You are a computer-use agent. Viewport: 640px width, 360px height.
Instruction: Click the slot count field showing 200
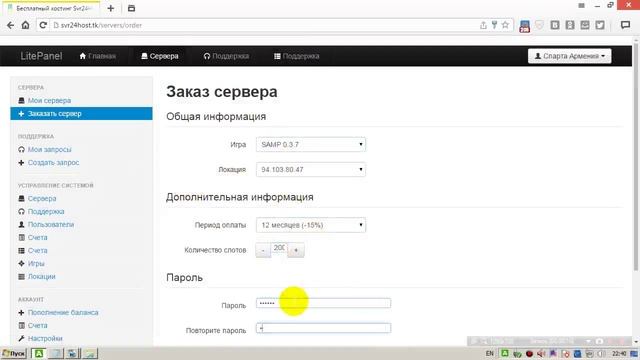pyautogui.click(x=279, y=248)
